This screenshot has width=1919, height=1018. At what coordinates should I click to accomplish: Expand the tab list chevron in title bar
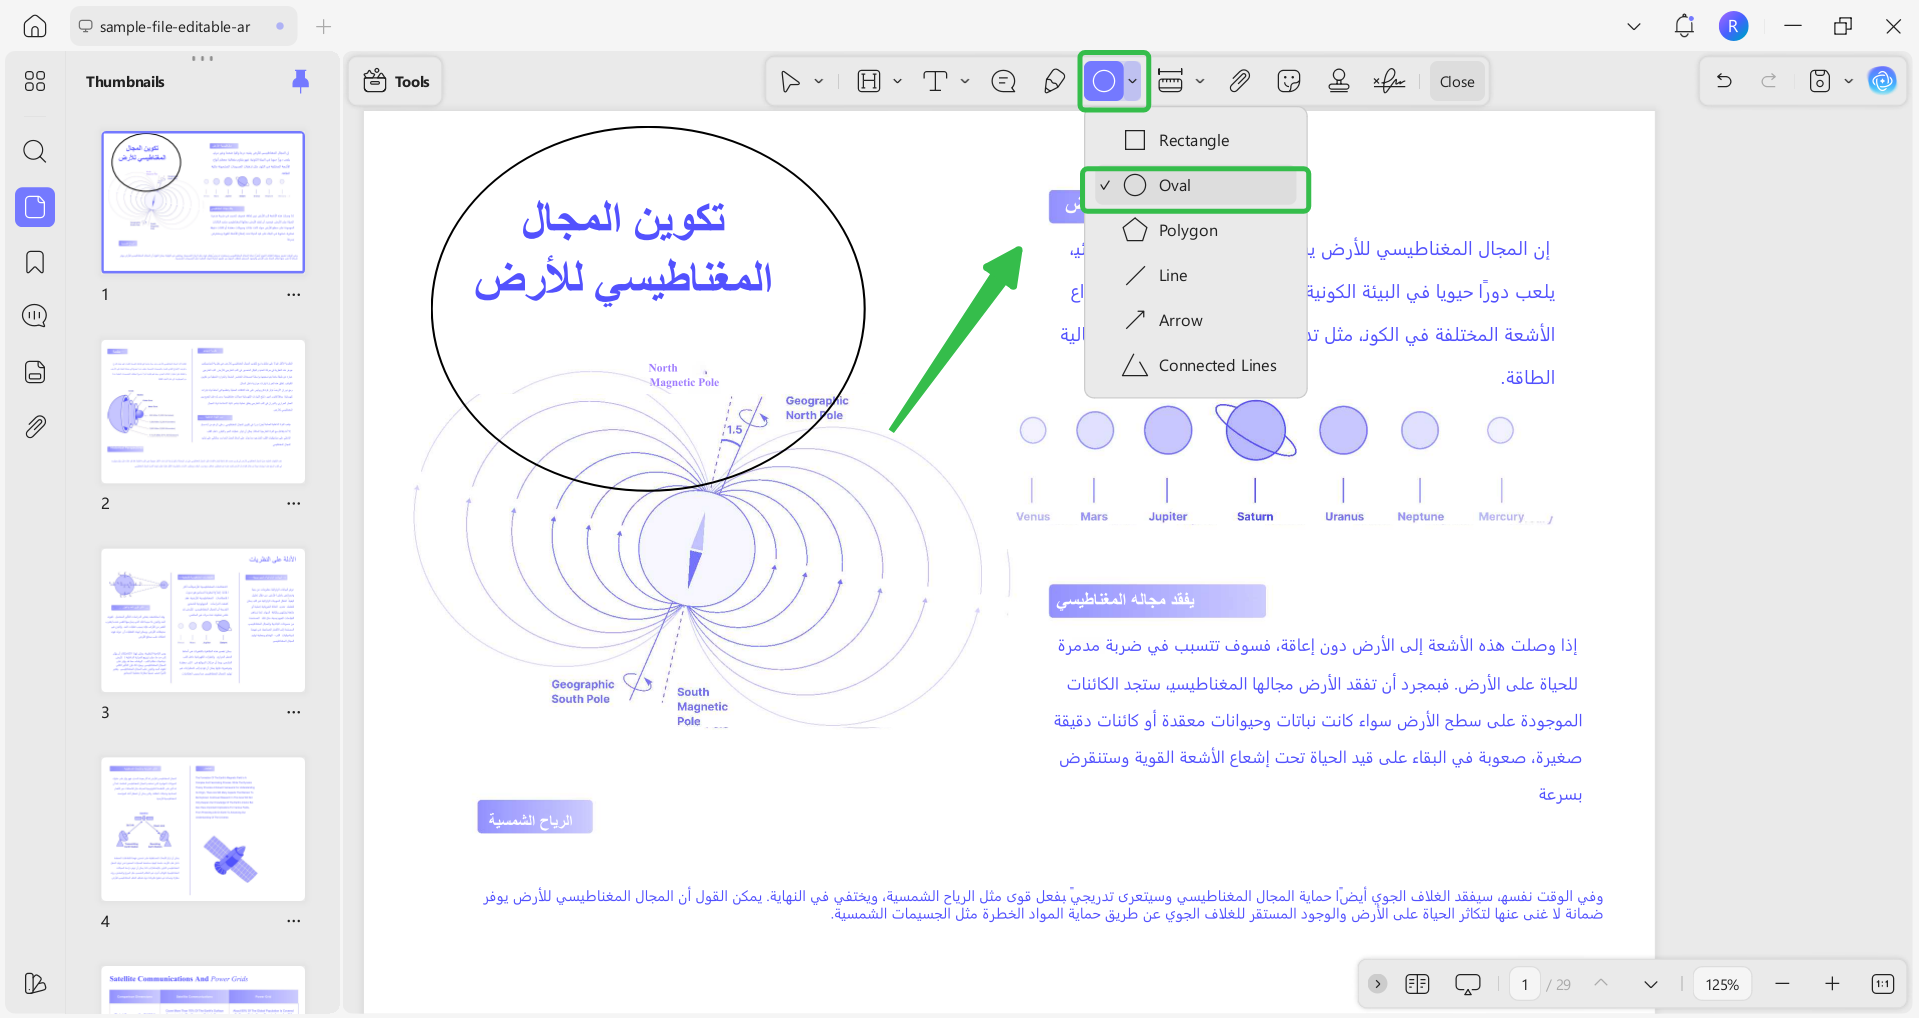pyautogui.click(x=1634, y=27)
